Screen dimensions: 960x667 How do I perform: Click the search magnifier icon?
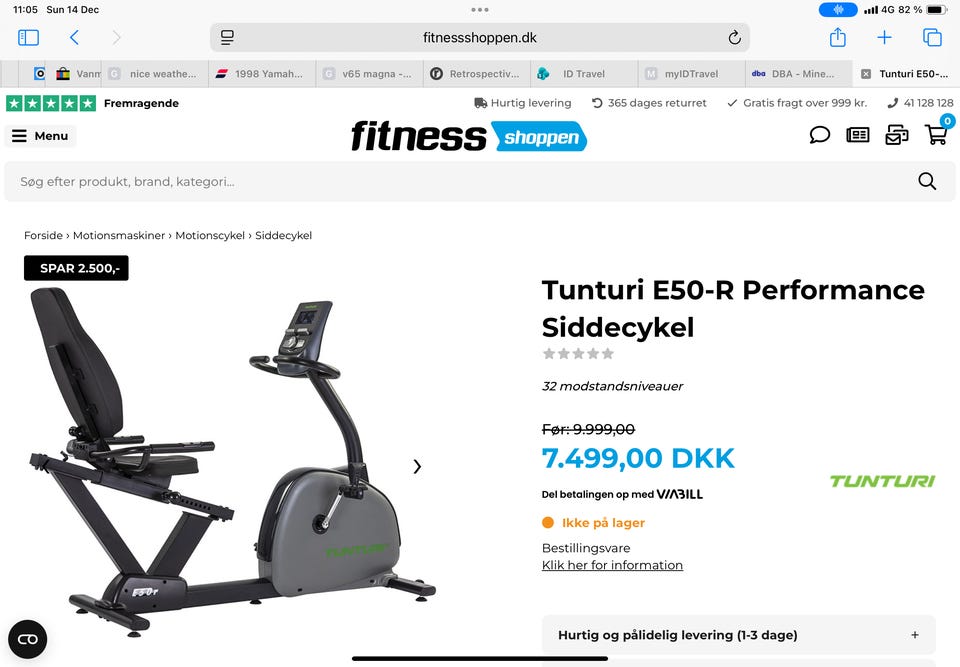coord(927,181)
